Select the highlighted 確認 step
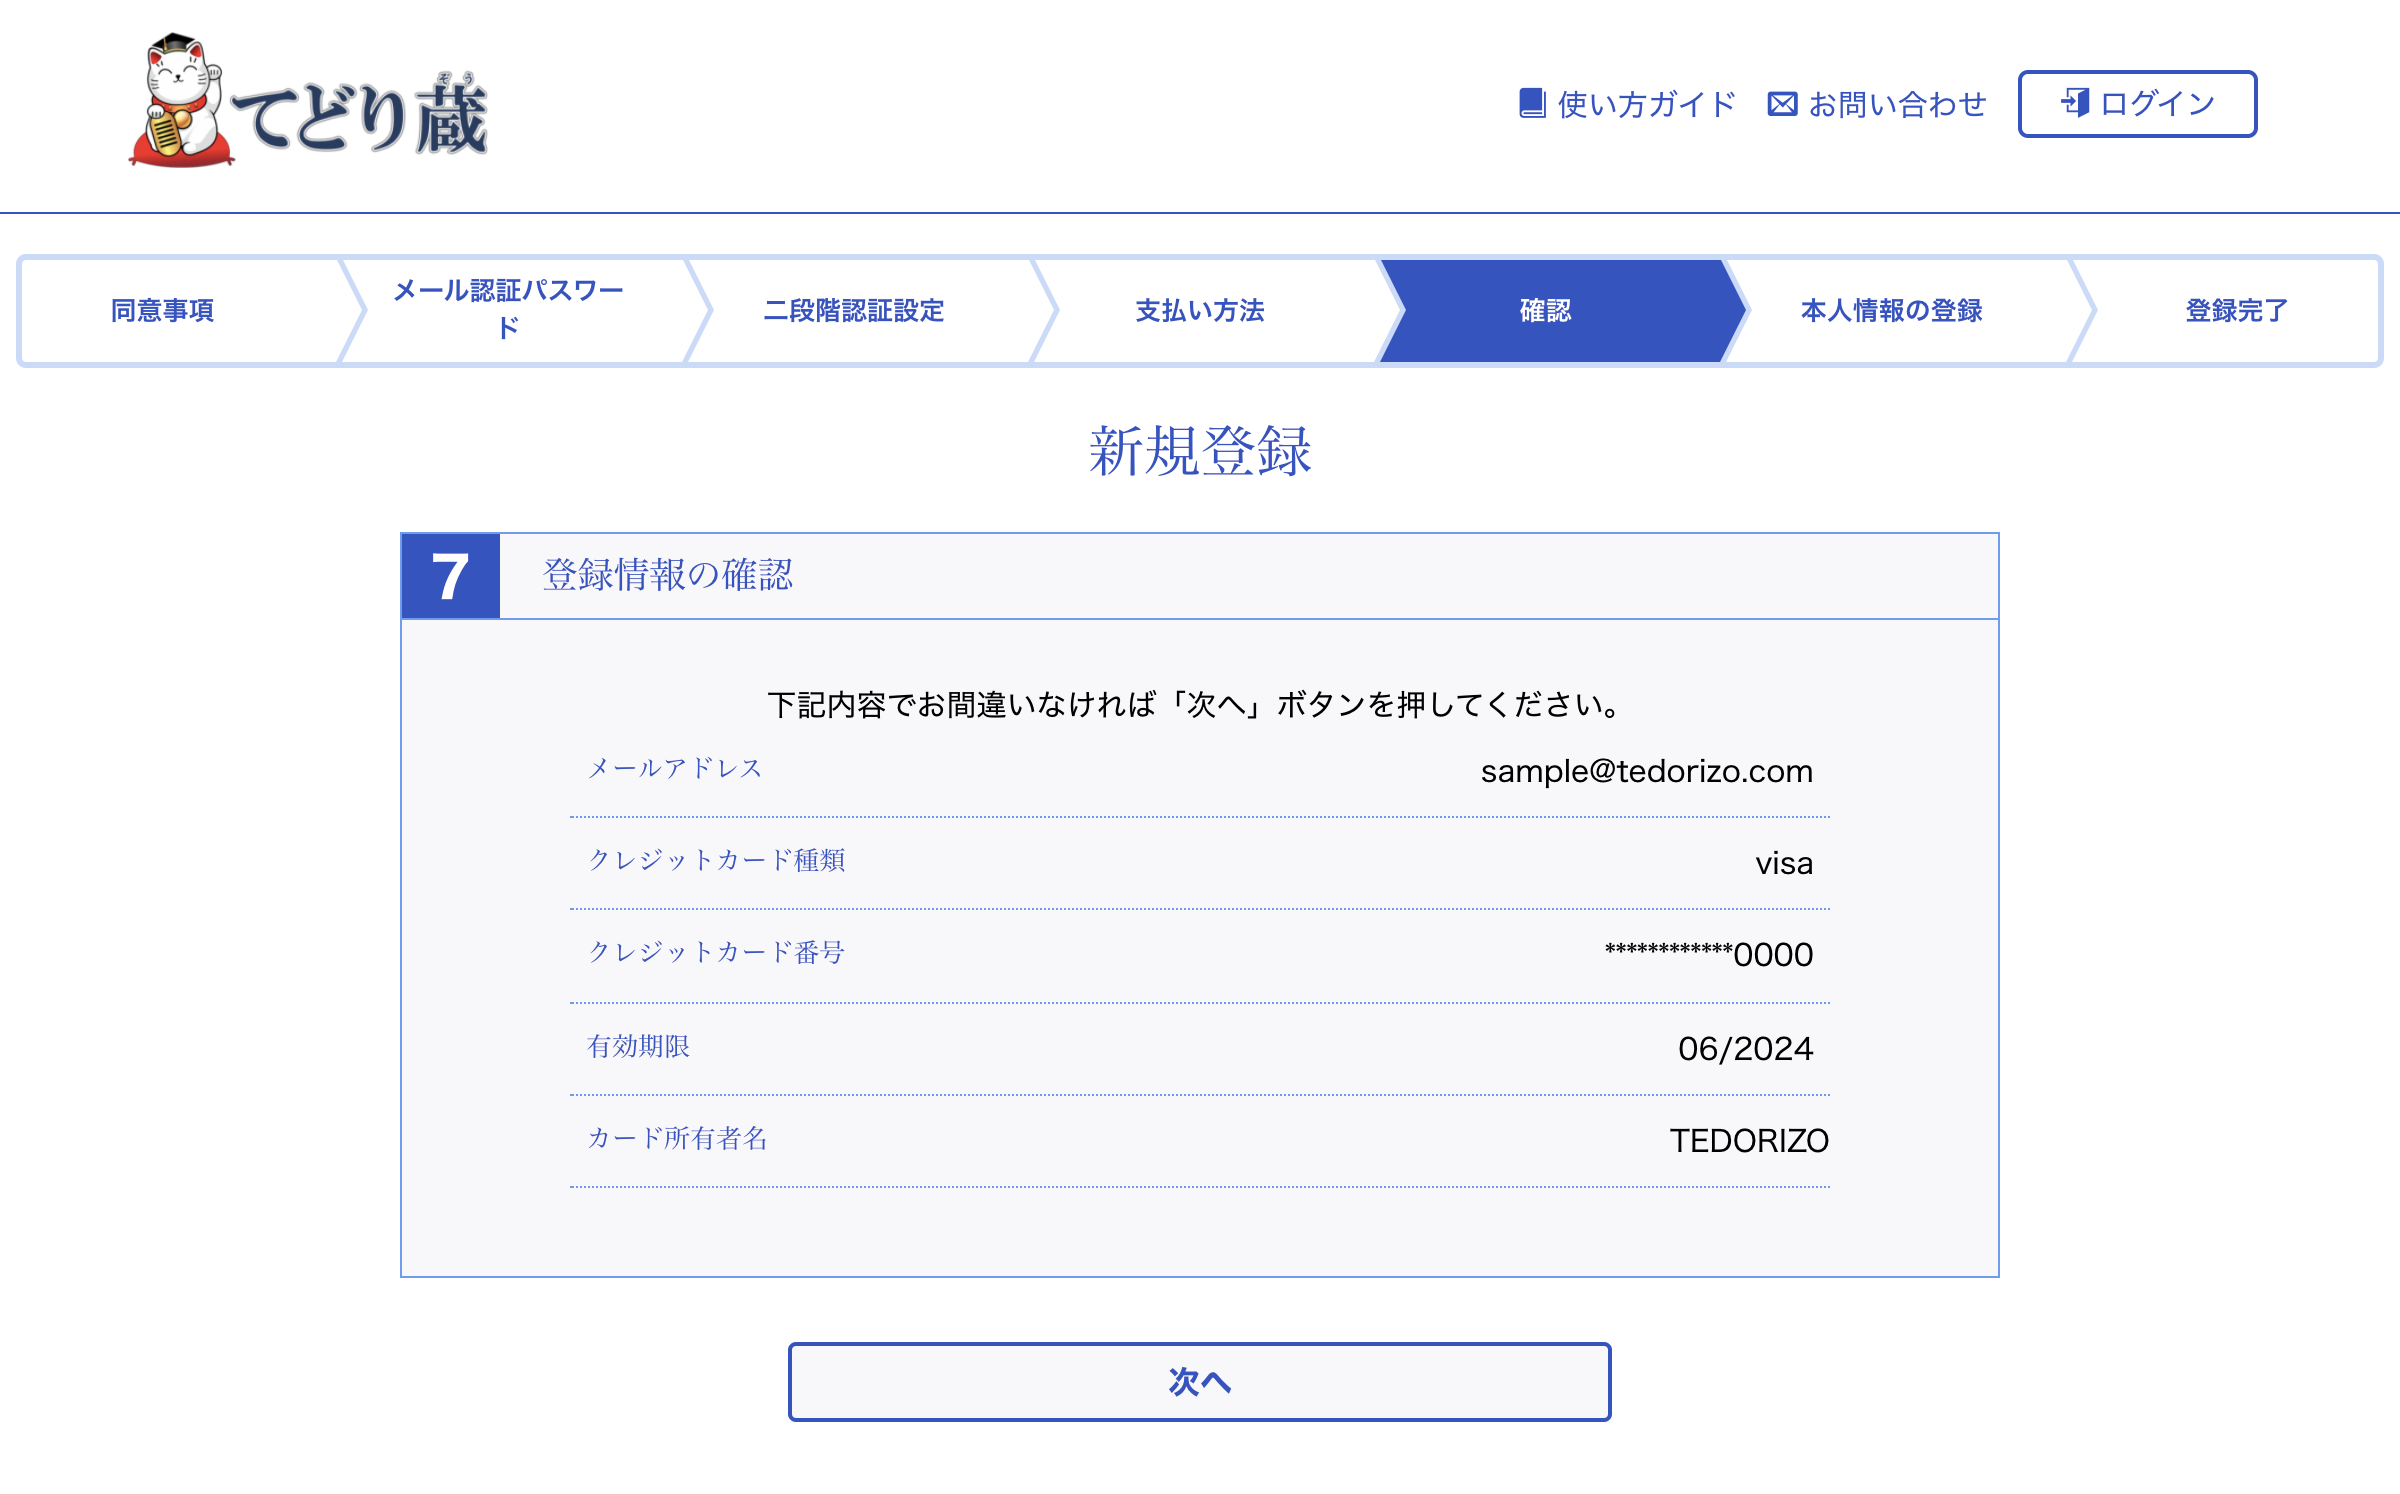Image resolution: width=2400 pixels, height=1494 pixels. 1545,311
